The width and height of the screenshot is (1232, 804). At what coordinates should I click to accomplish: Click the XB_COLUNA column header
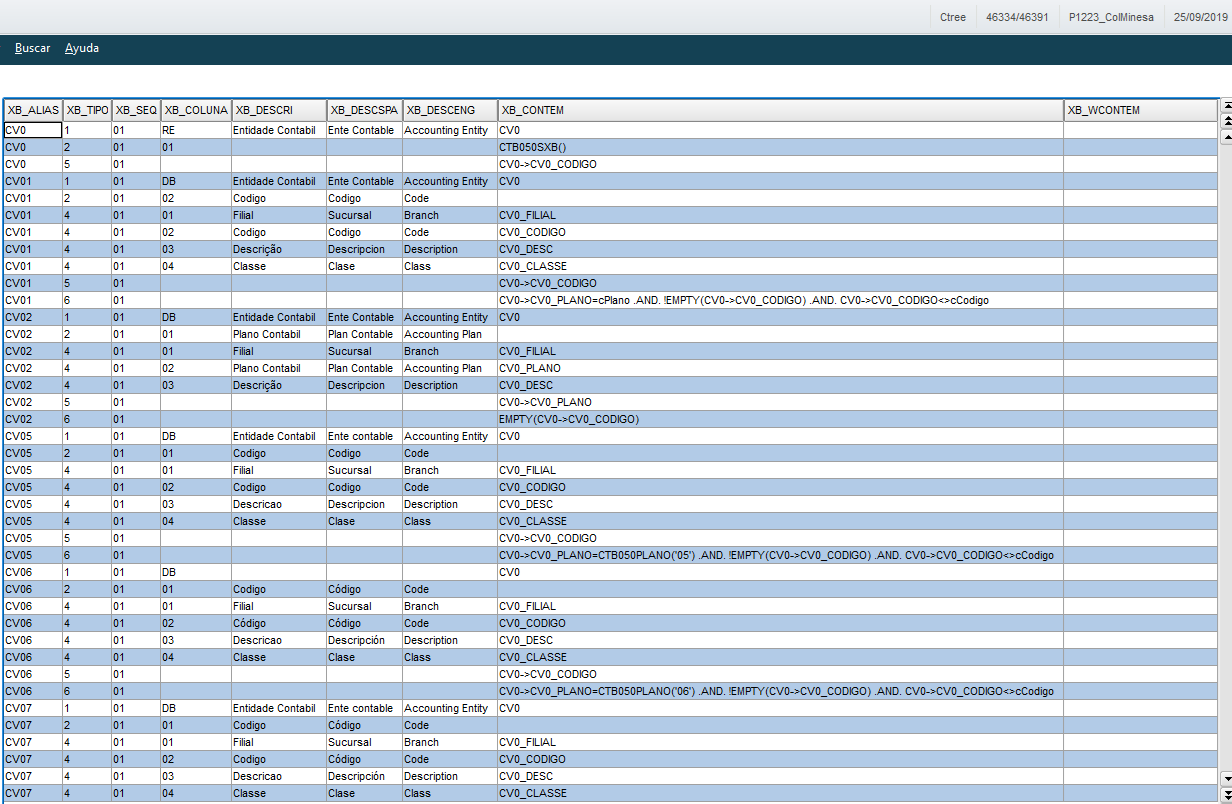point(196,110)
